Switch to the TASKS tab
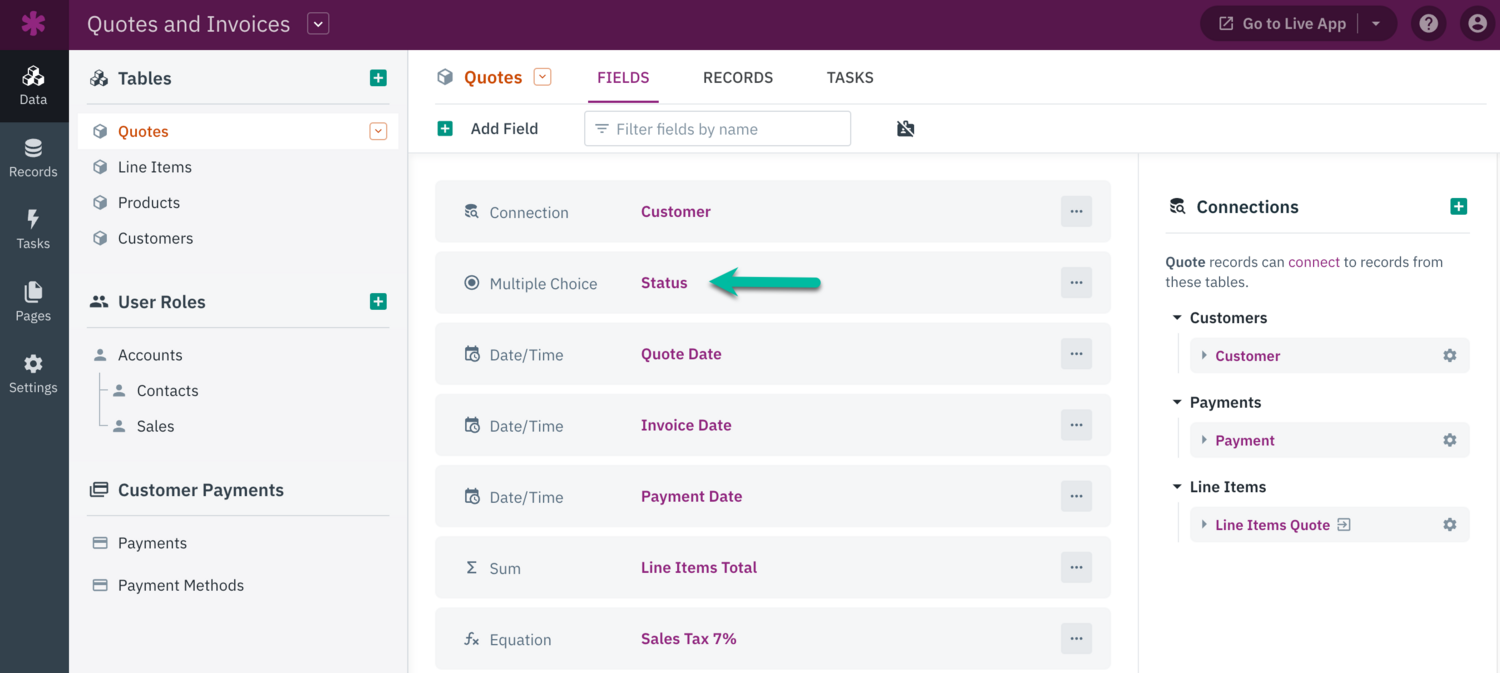The image size is (1500, 673). coord(850,78)
